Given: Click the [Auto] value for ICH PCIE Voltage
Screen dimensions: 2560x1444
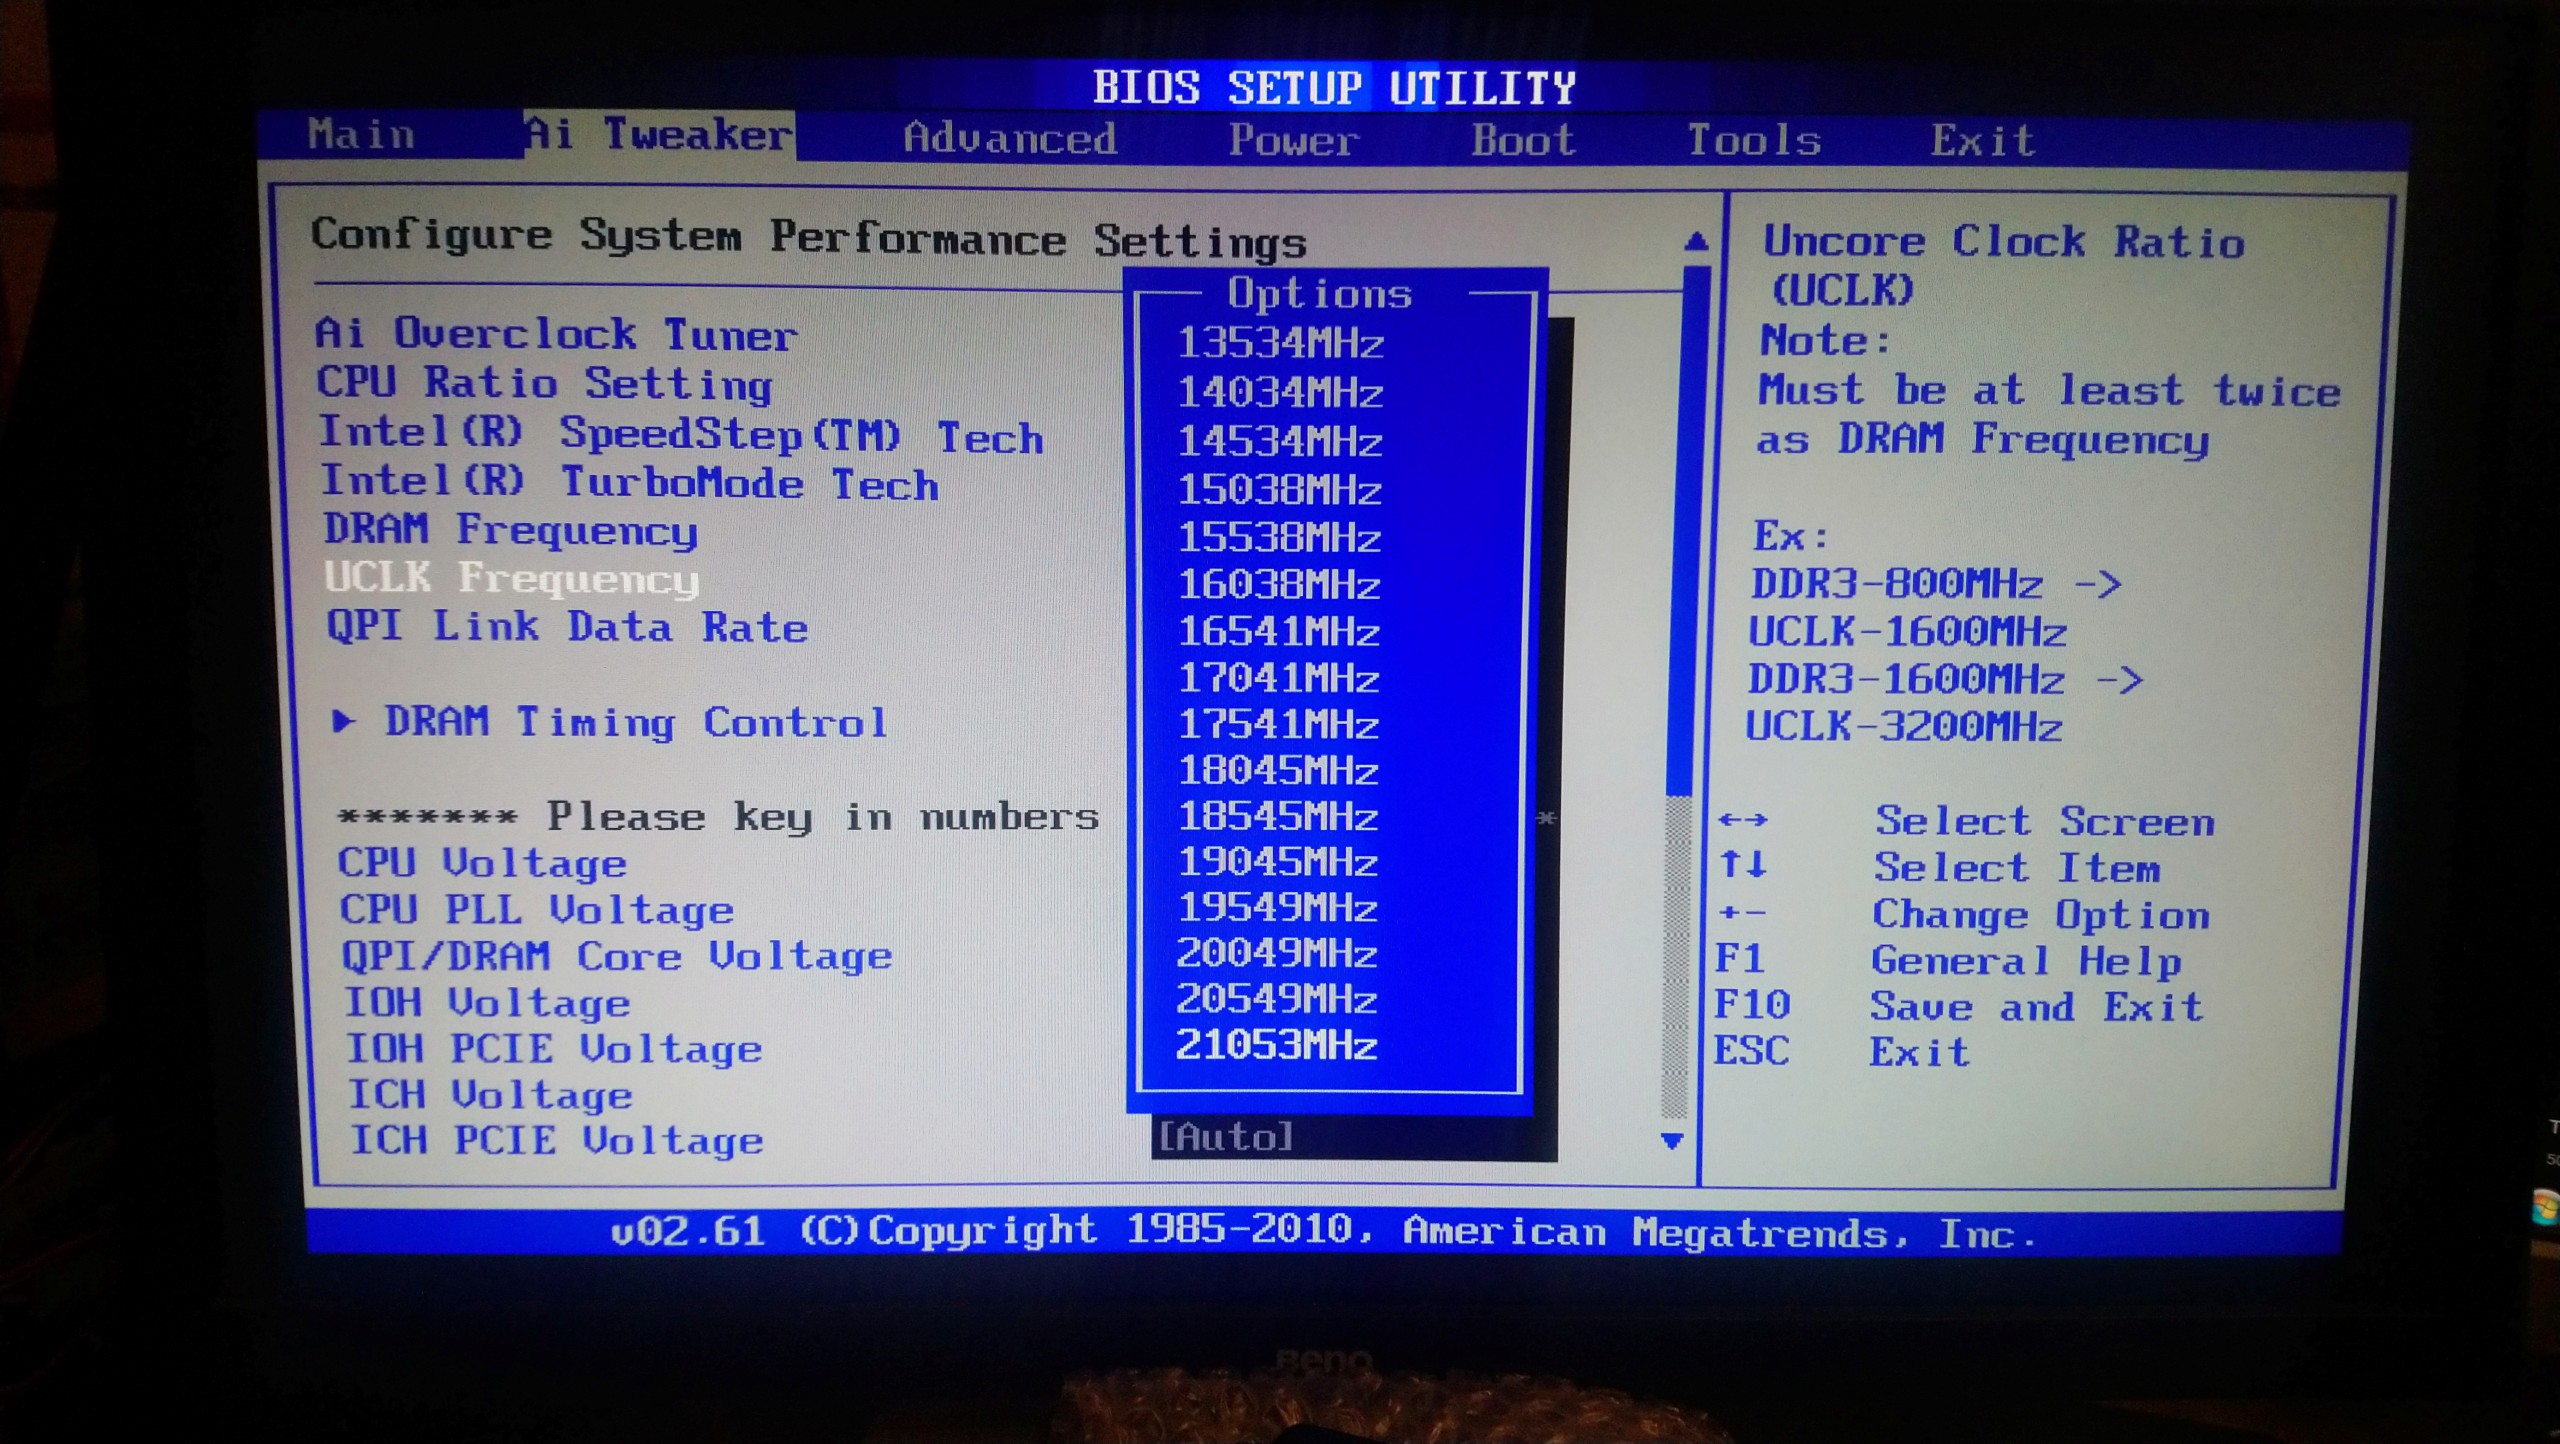Looking at the screenshot, I should 1226,1137.
